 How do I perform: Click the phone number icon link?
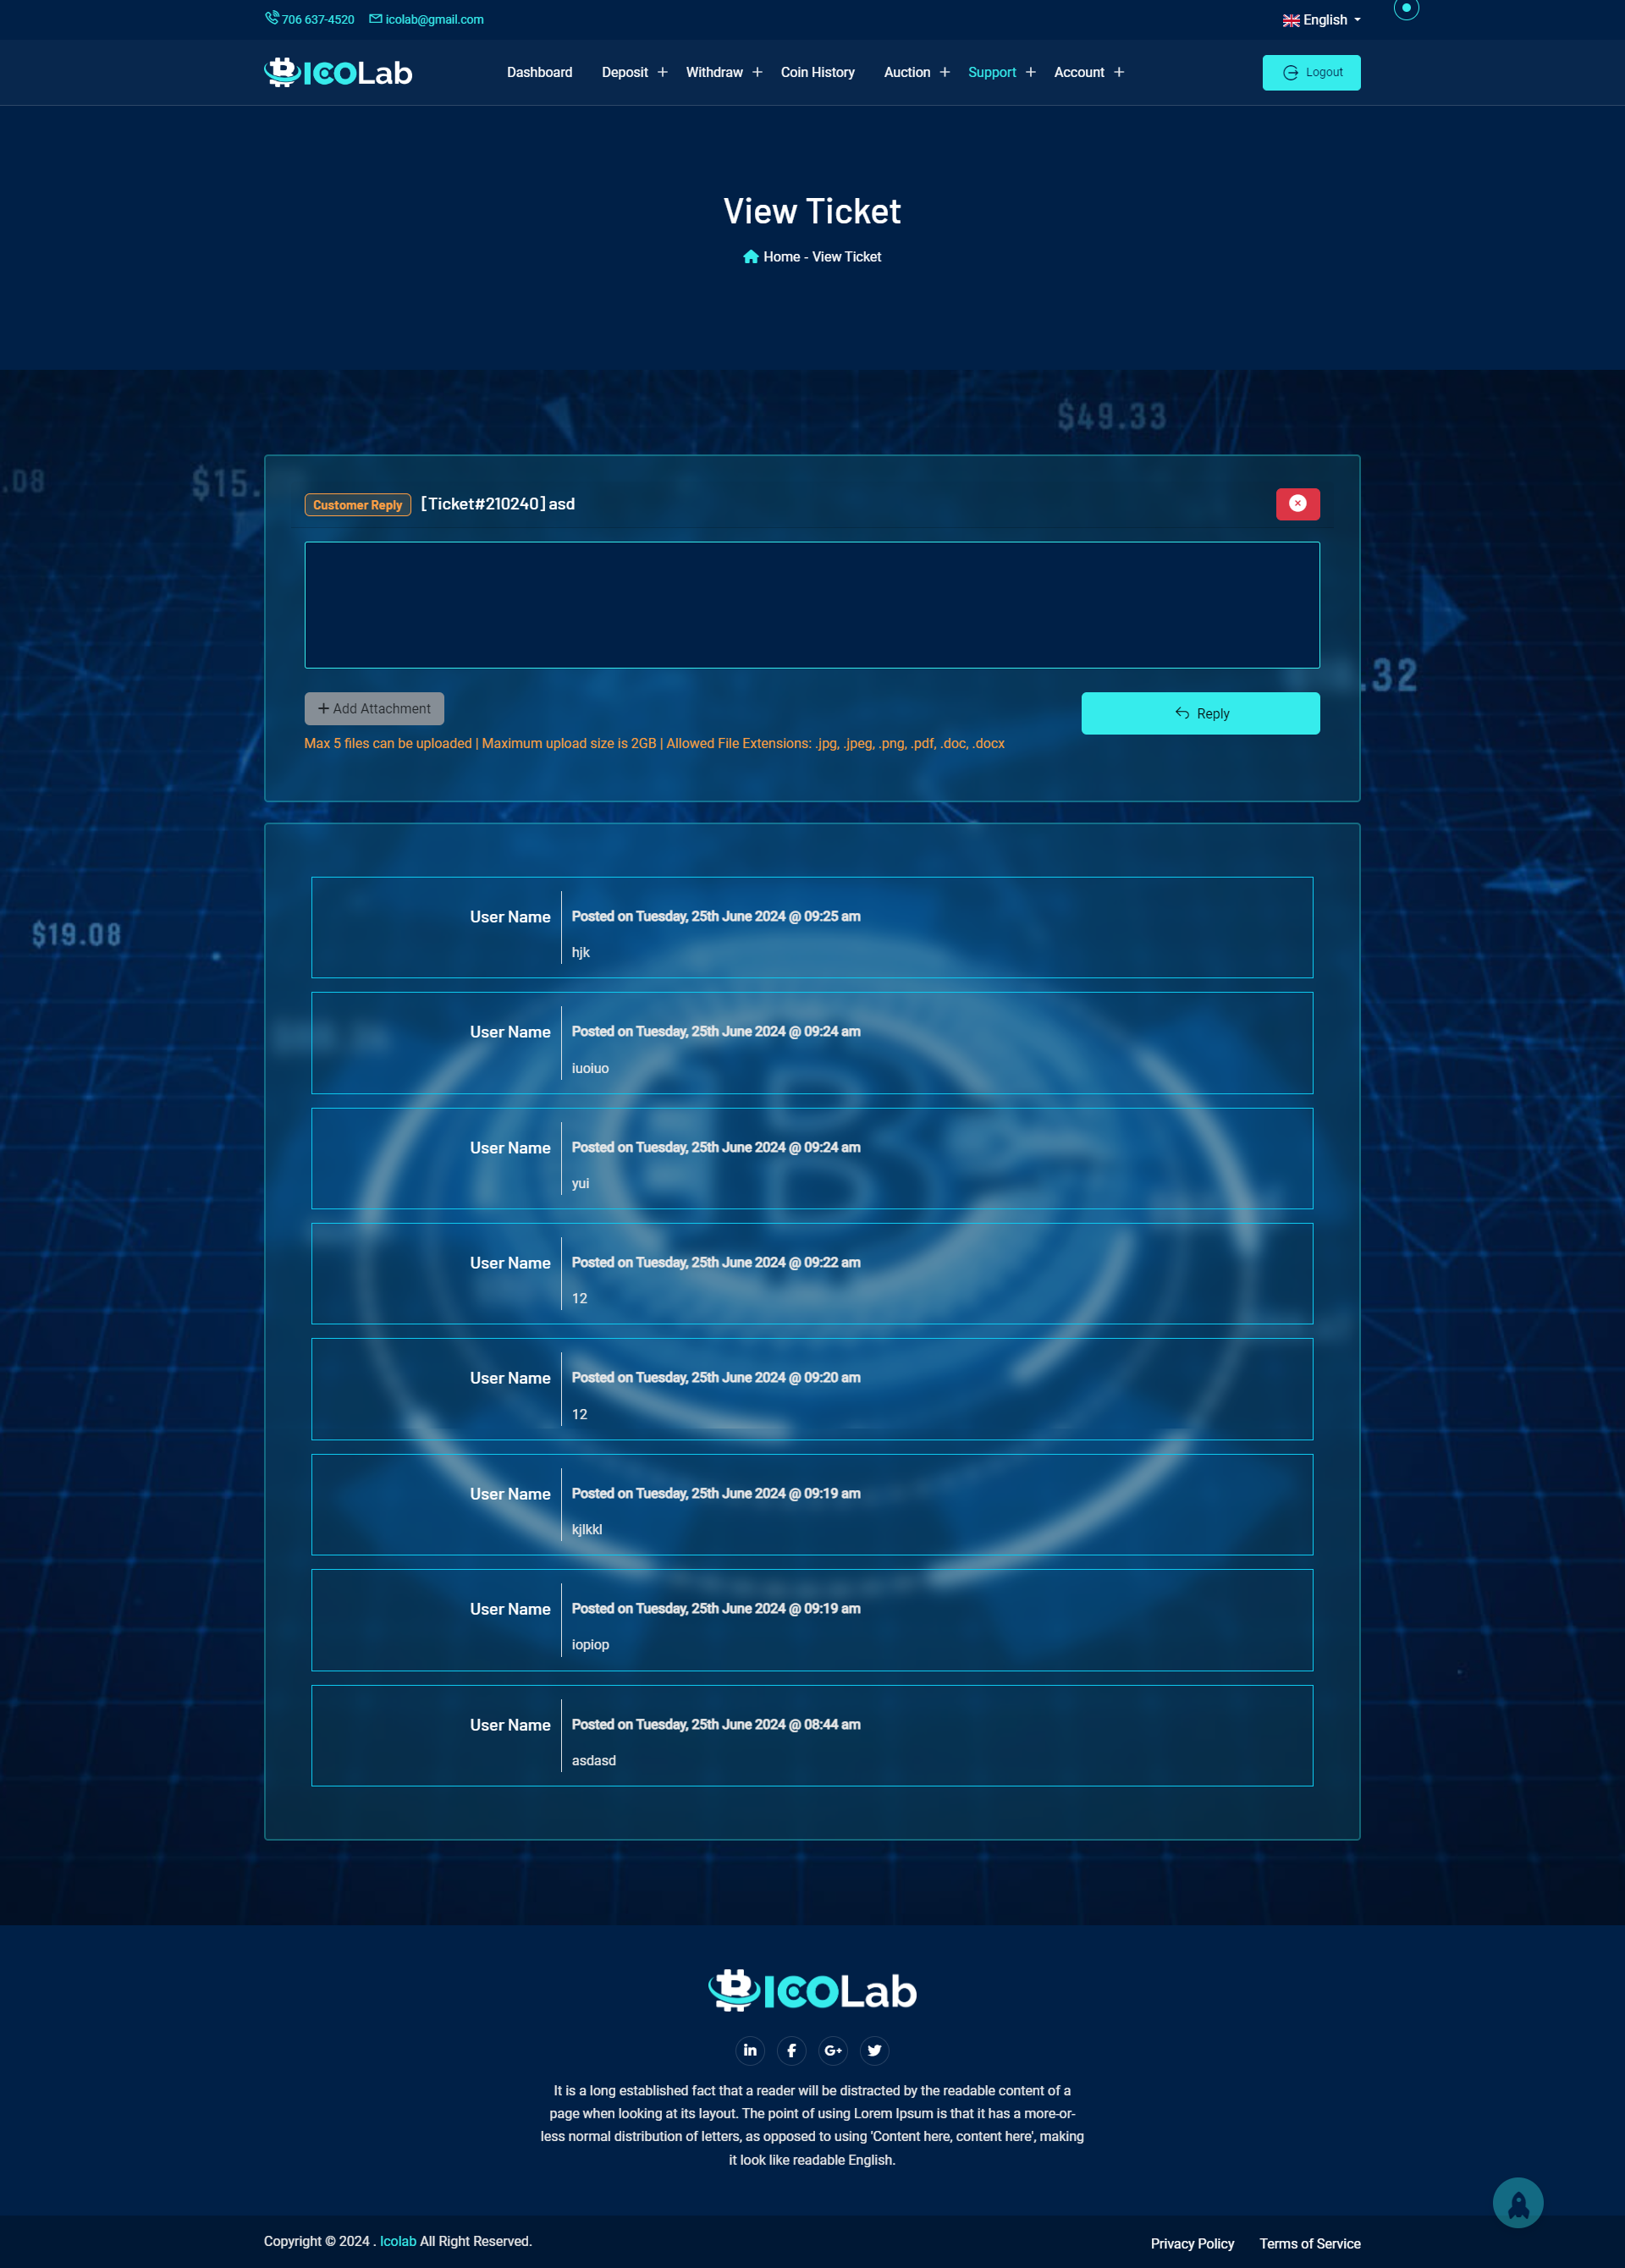coord(271,18)
